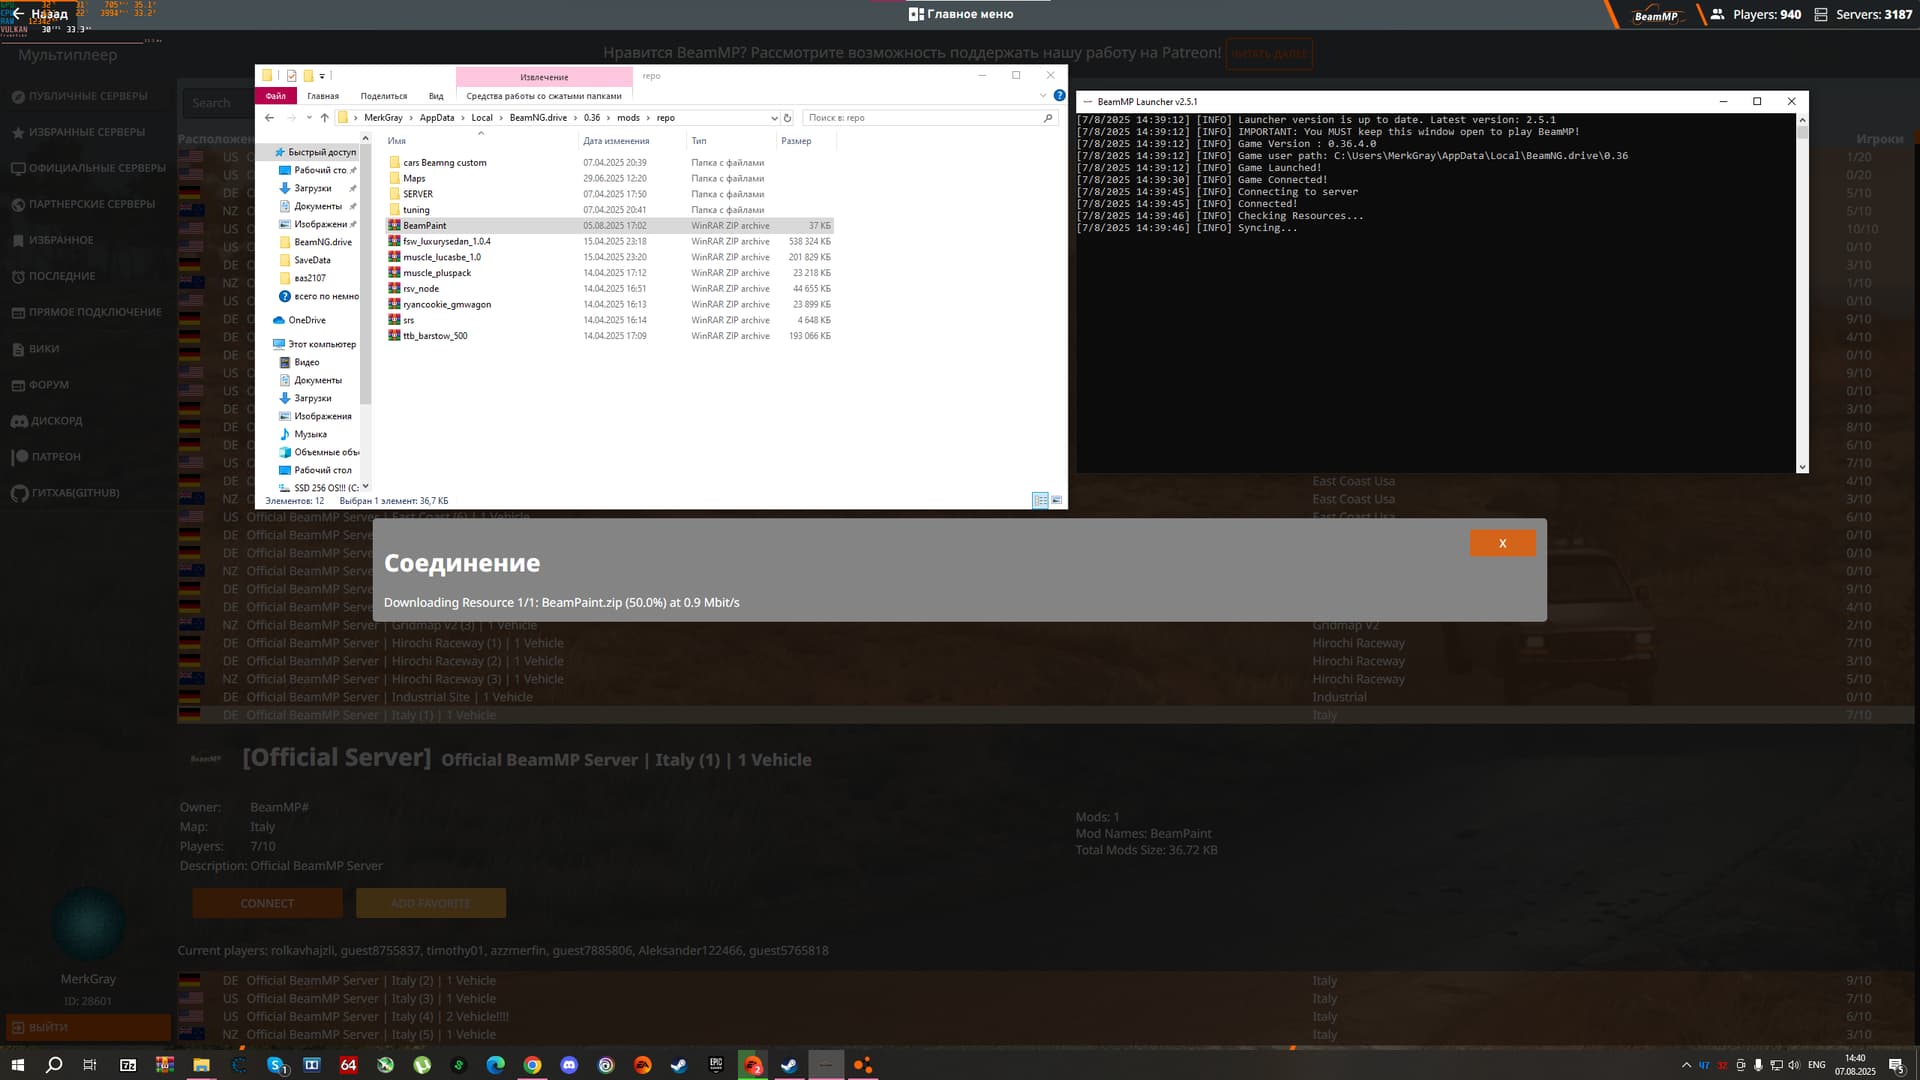Open File Explorer from the taskbar
This screenshot has height=1080, width=1920.
pyautogui.click(x=201, y=1065)
